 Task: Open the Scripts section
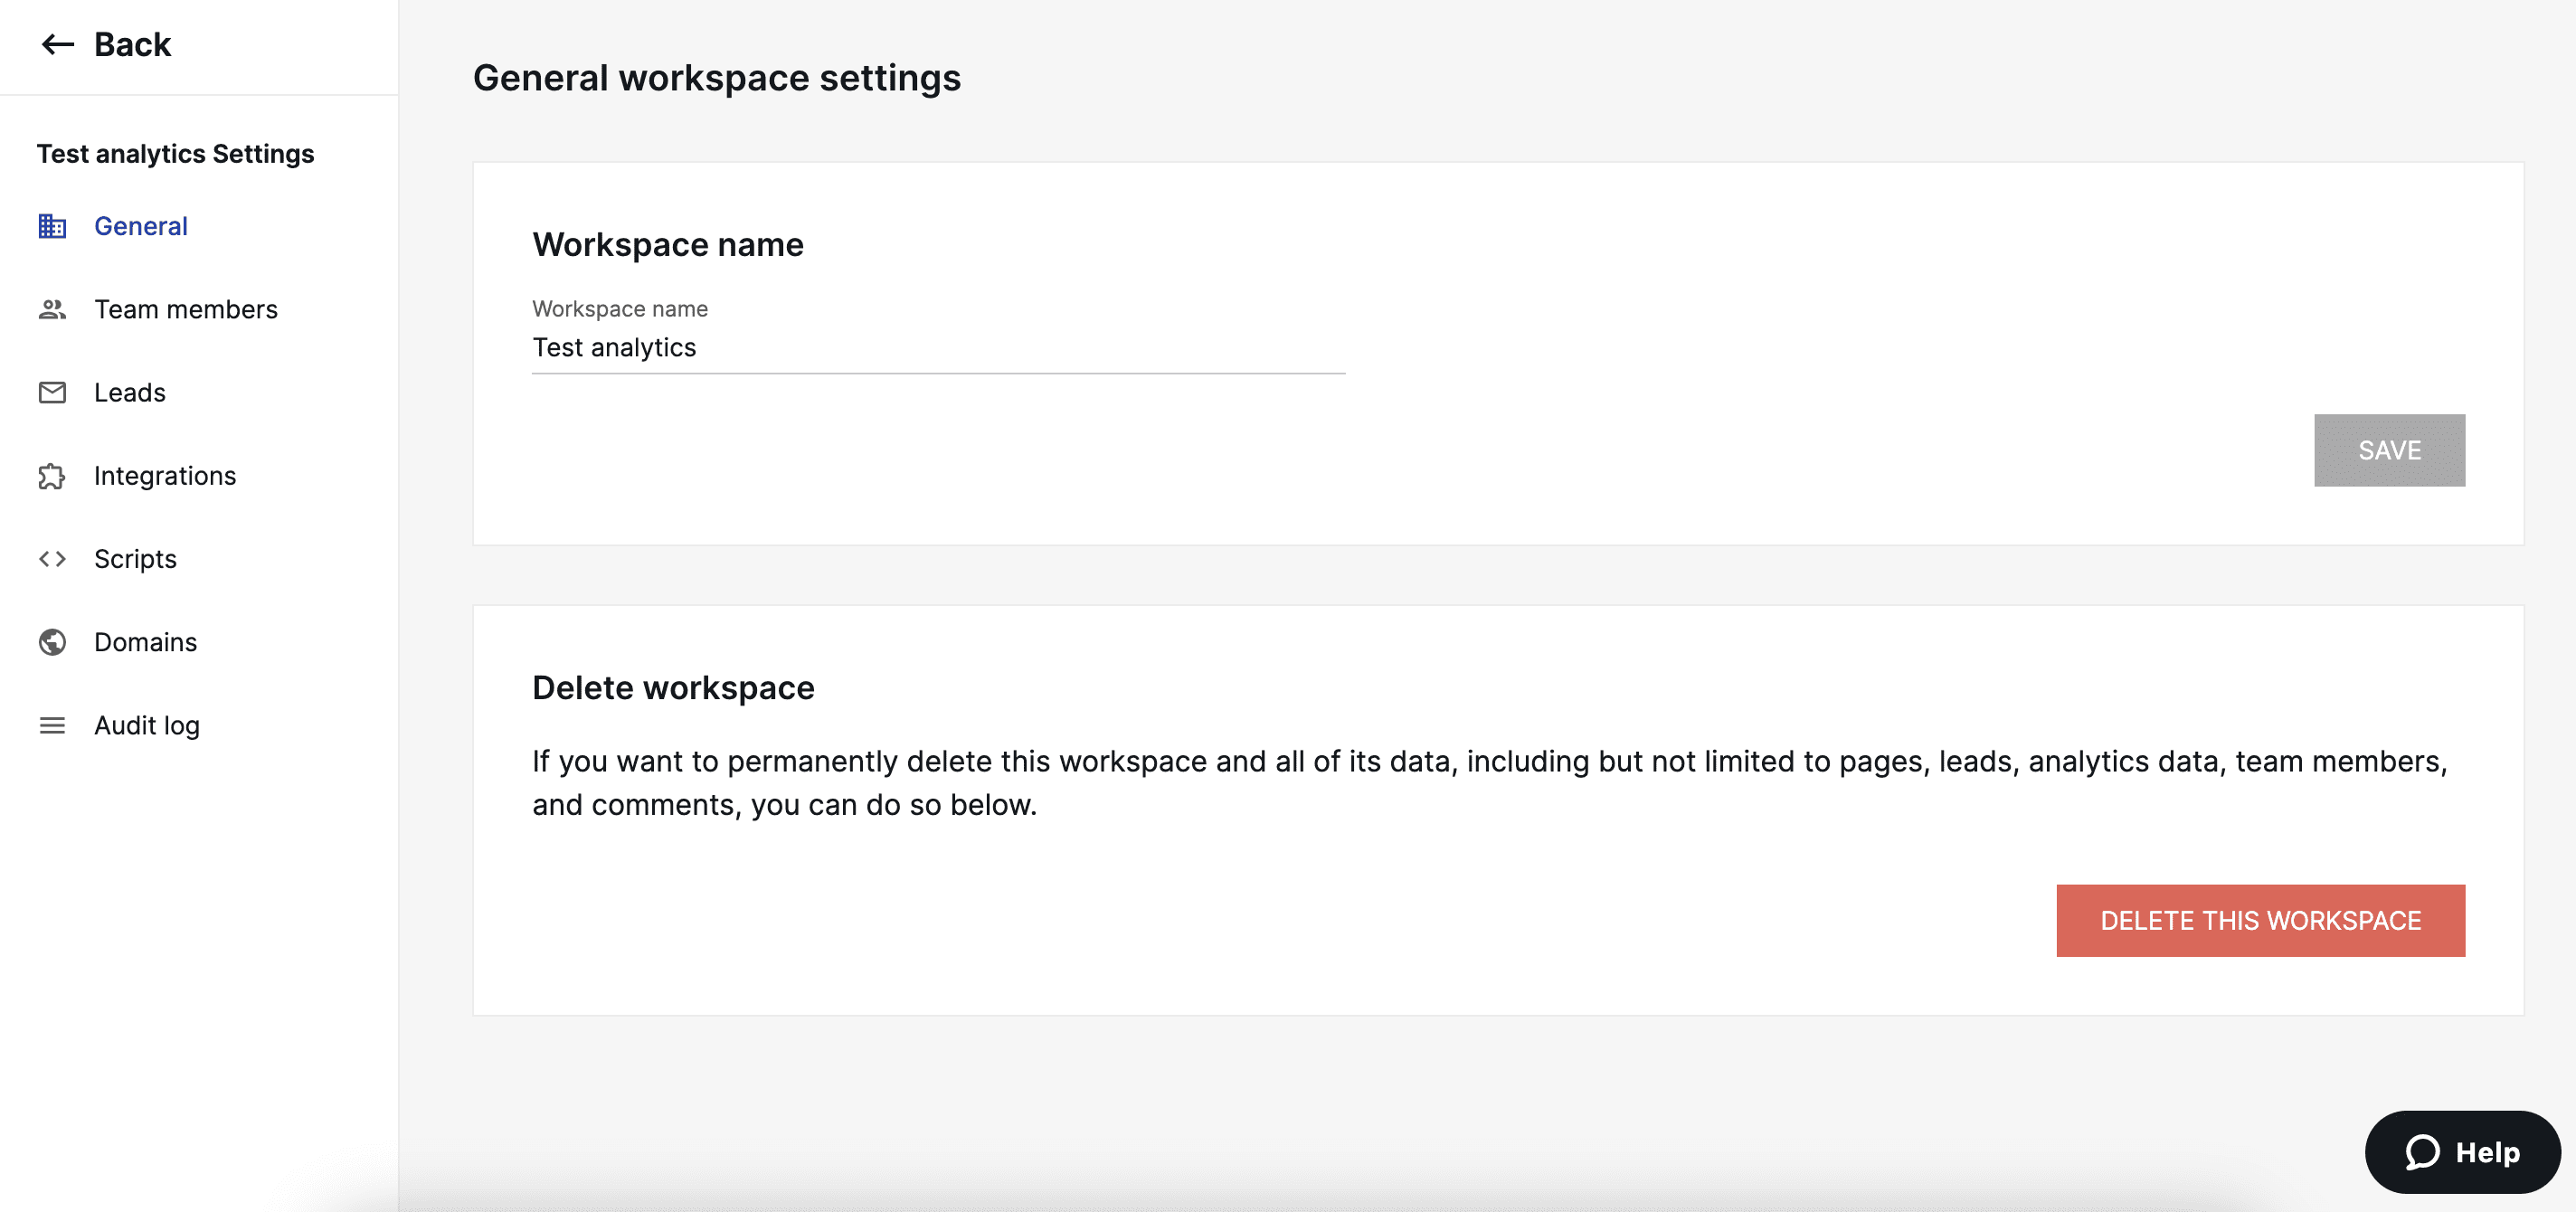(x=135, y=559)
